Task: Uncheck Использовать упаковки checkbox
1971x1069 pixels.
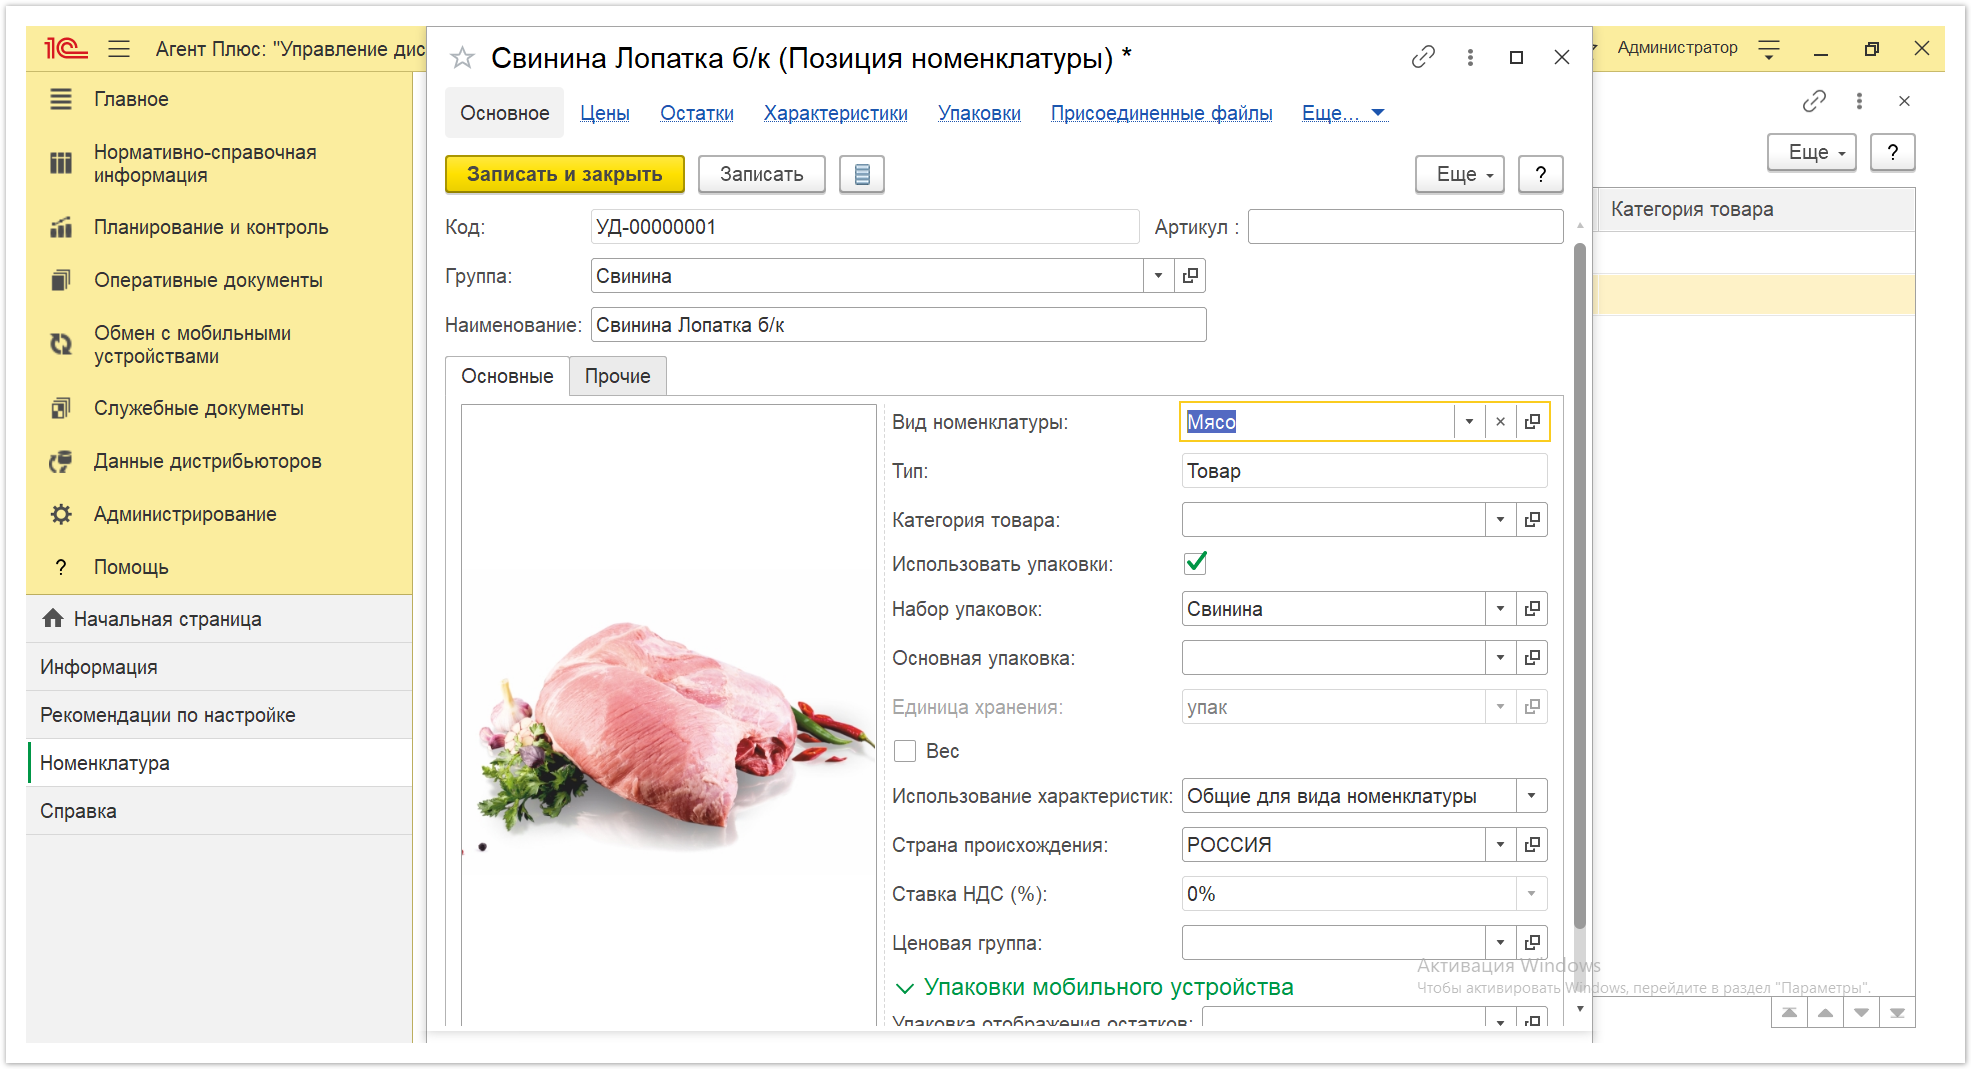Action: (x=1195, y=563)
